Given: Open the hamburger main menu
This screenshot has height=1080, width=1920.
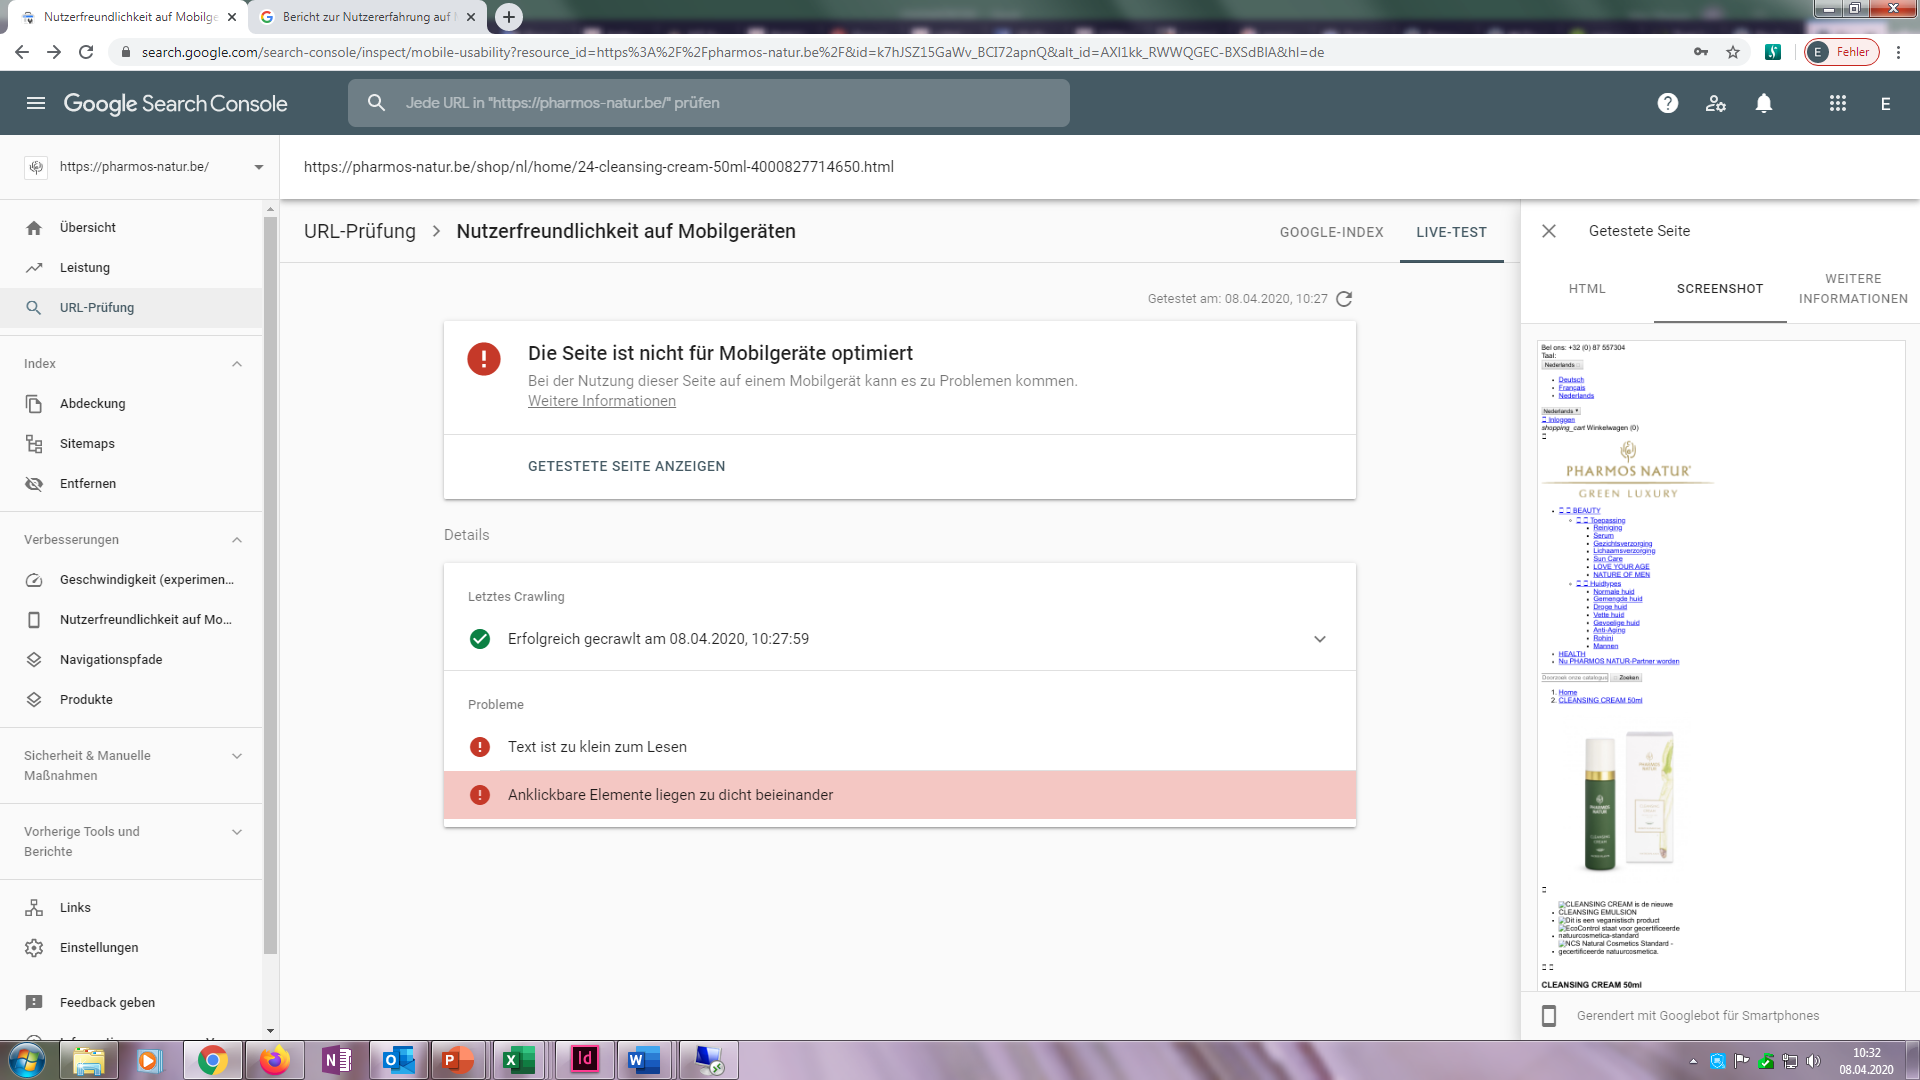Looking at the screenshot, I should click(x=36, y=103).
